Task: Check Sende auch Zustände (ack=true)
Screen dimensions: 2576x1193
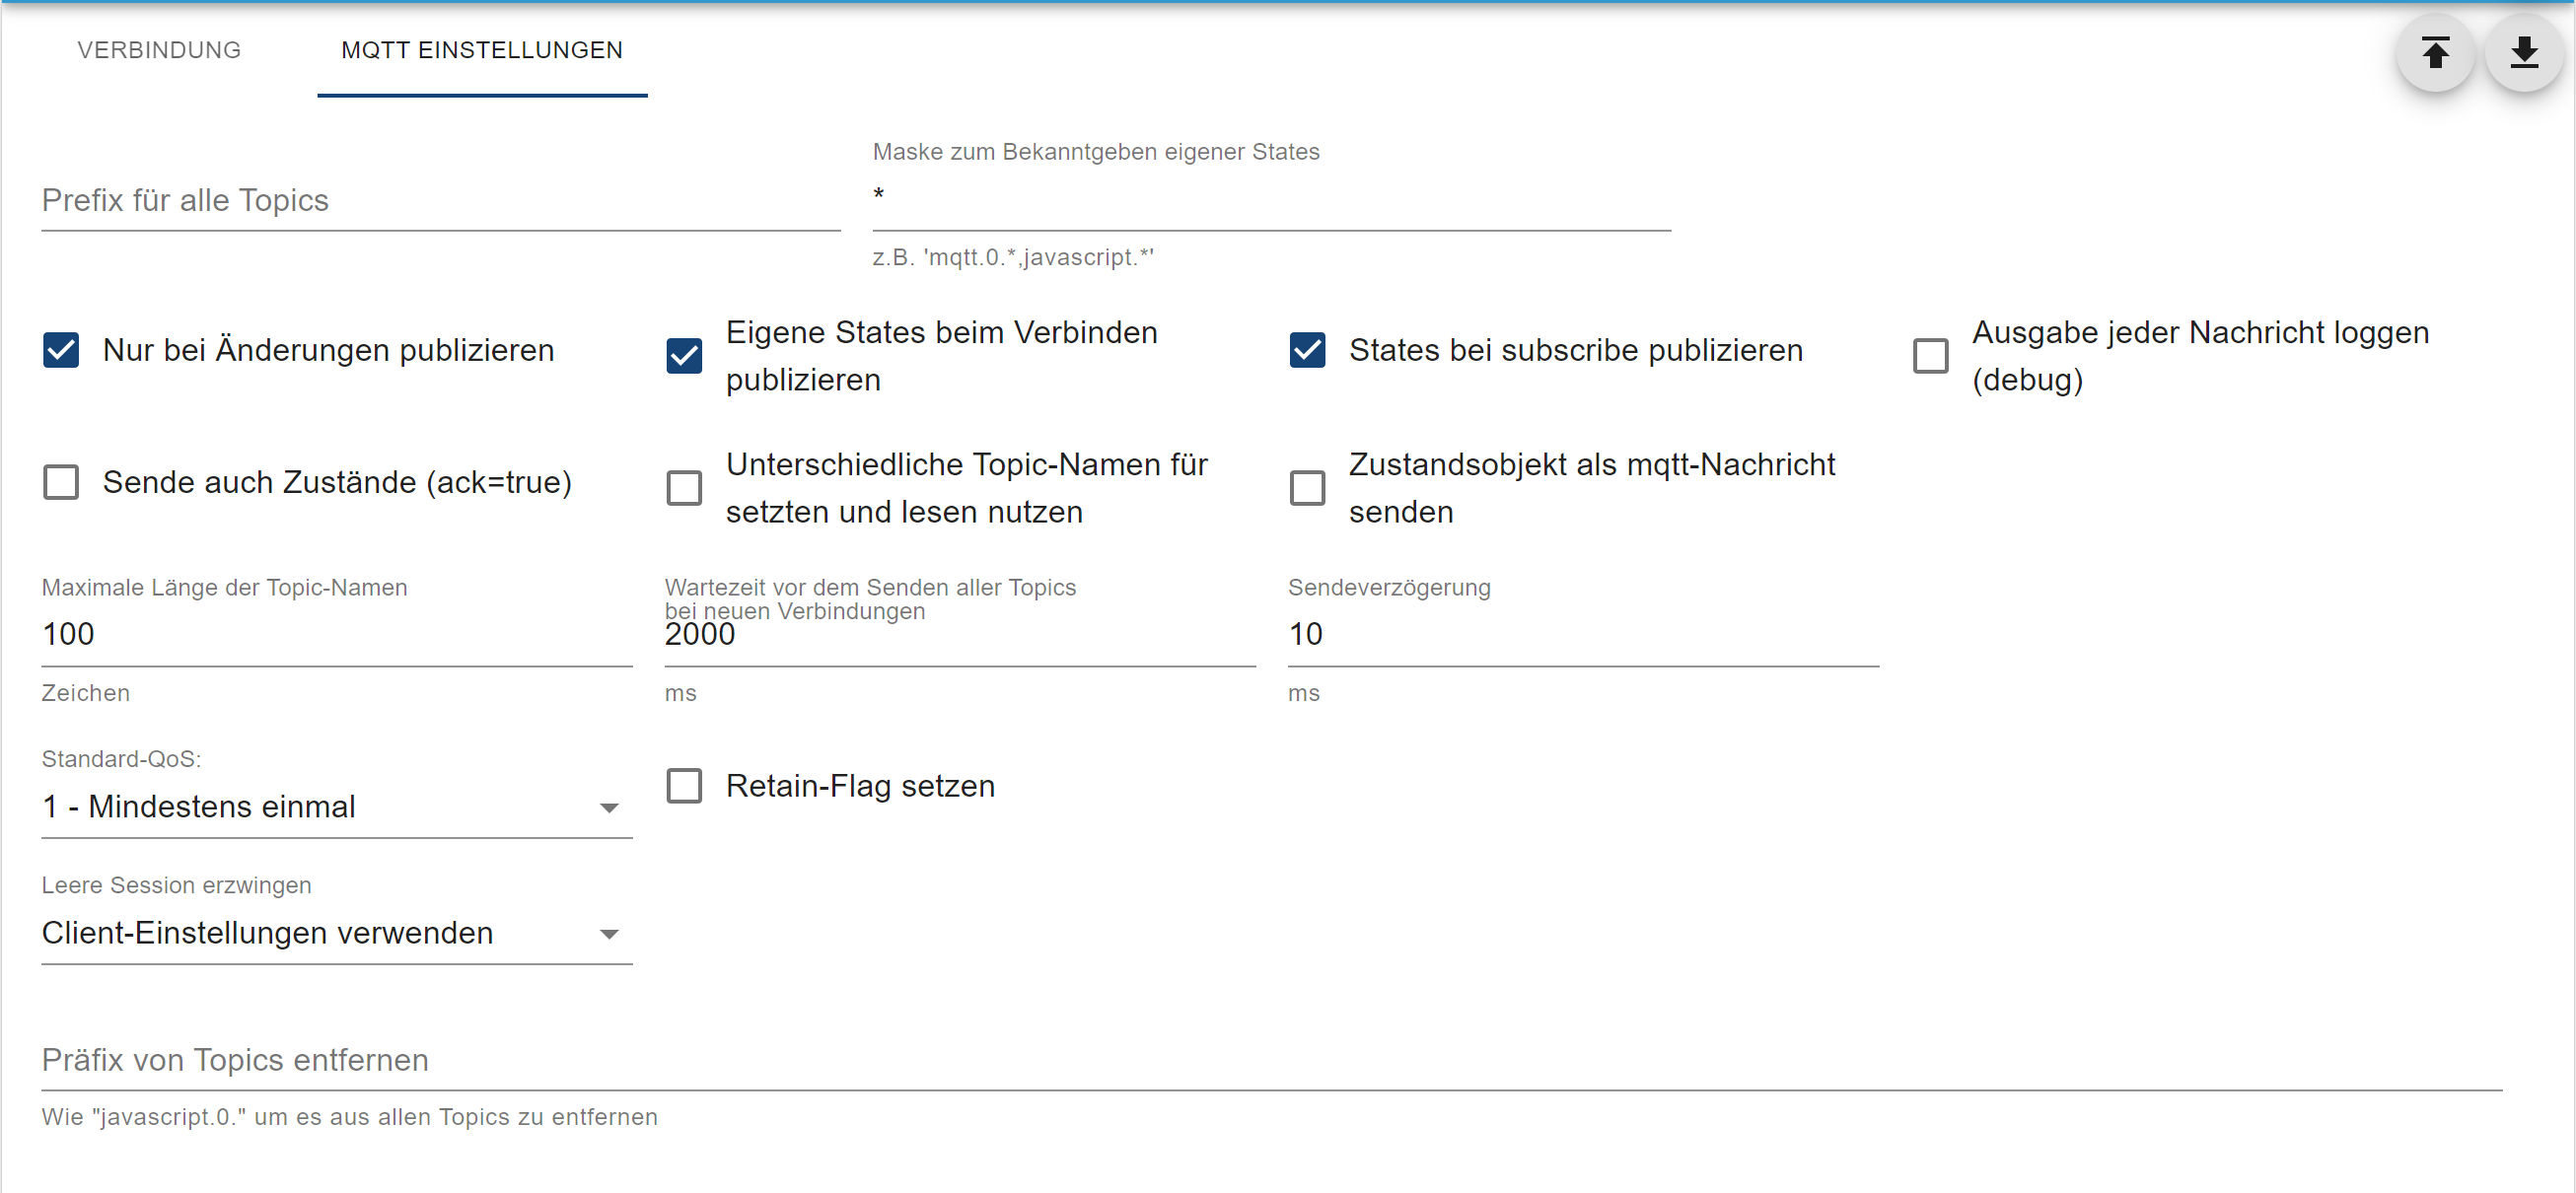Action: click(x=61, y=482)
